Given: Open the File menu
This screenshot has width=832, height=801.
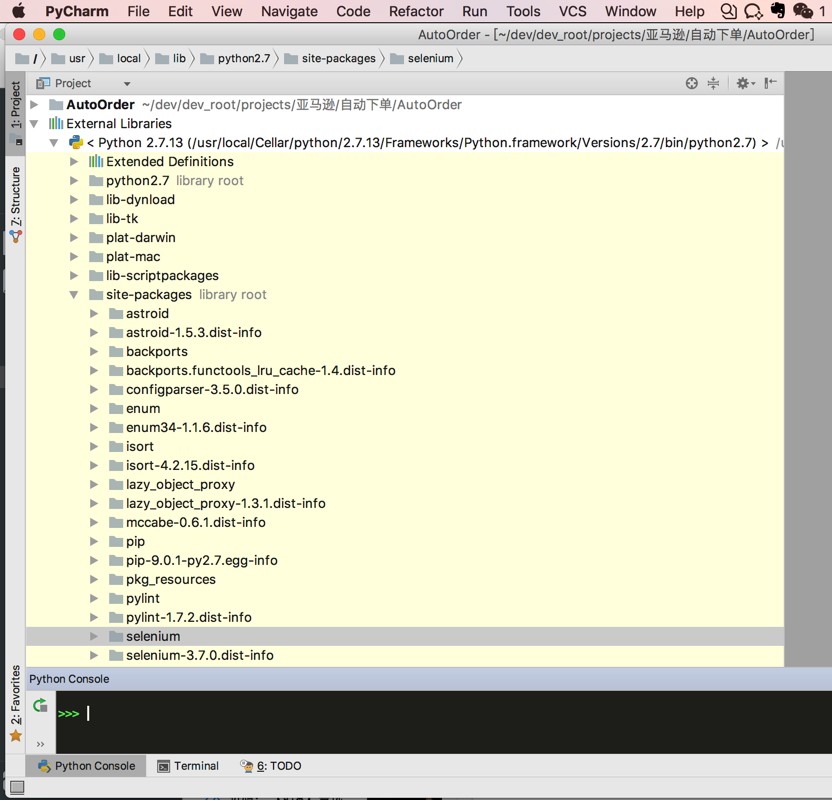Looking at the screenshot, I should click(x=138, y=11).
